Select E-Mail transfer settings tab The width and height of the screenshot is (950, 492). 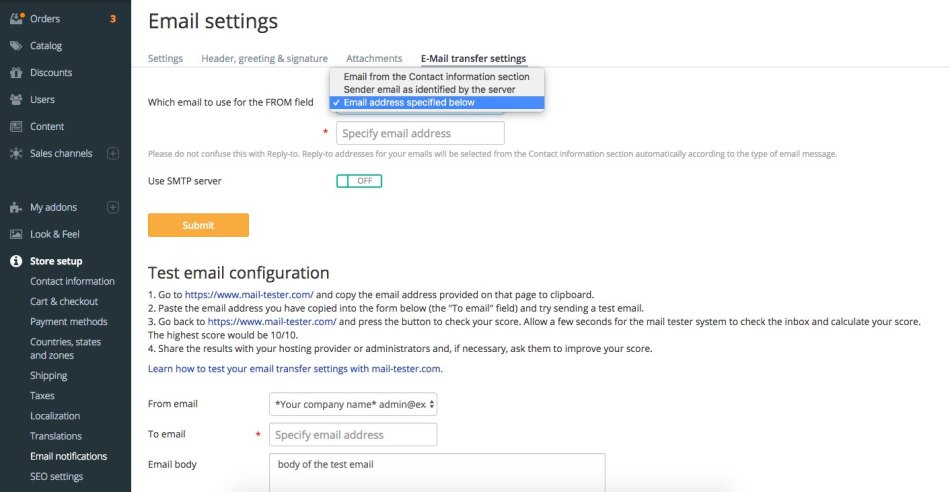(x=474, y=59)
